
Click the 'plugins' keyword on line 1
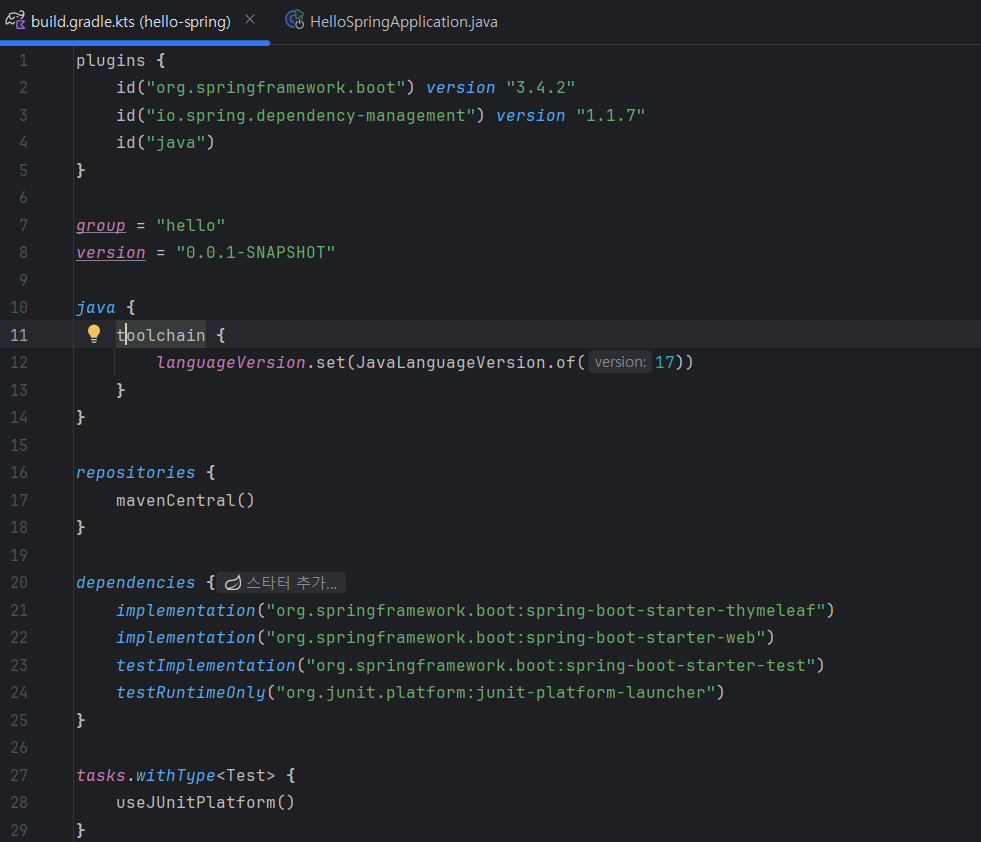coord(111,61)
